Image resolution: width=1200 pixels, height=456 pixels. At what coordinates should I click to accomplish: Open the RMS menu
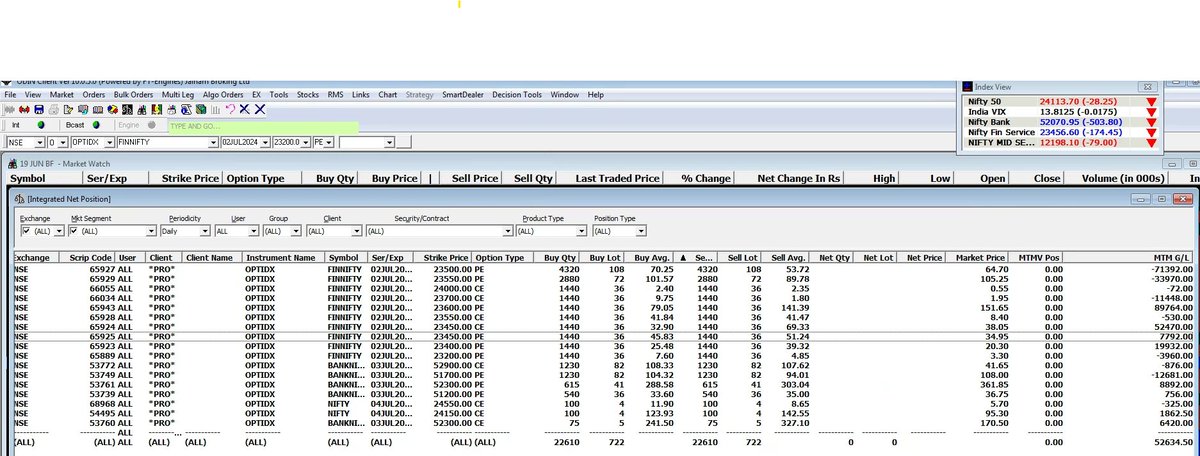click(335, 94)
